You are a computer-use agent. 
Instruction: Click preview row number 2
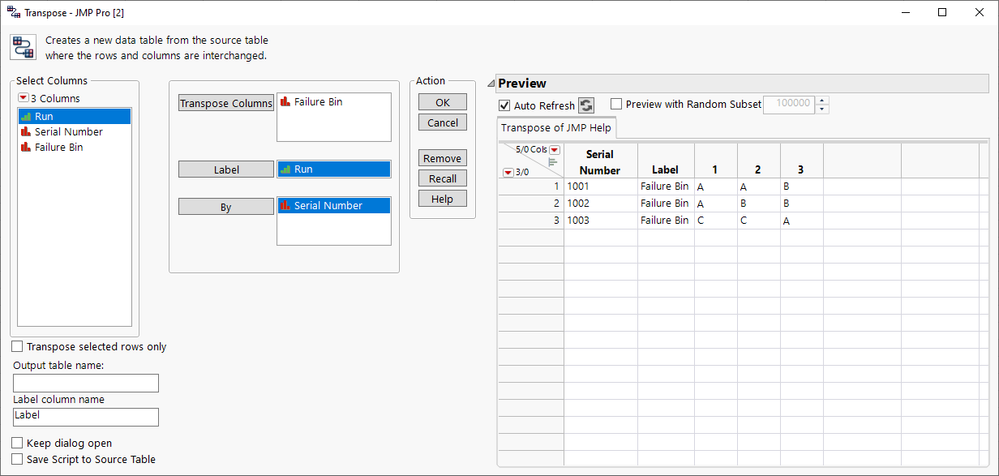531,203
